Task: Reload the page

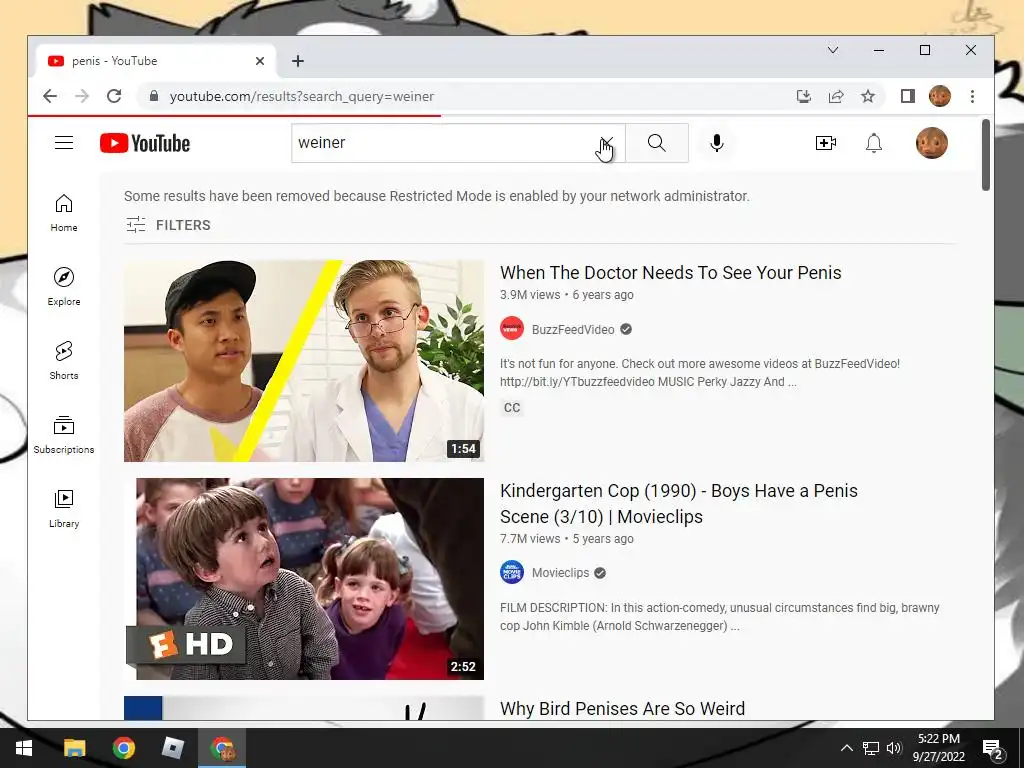Action: (x=114, y=97)
